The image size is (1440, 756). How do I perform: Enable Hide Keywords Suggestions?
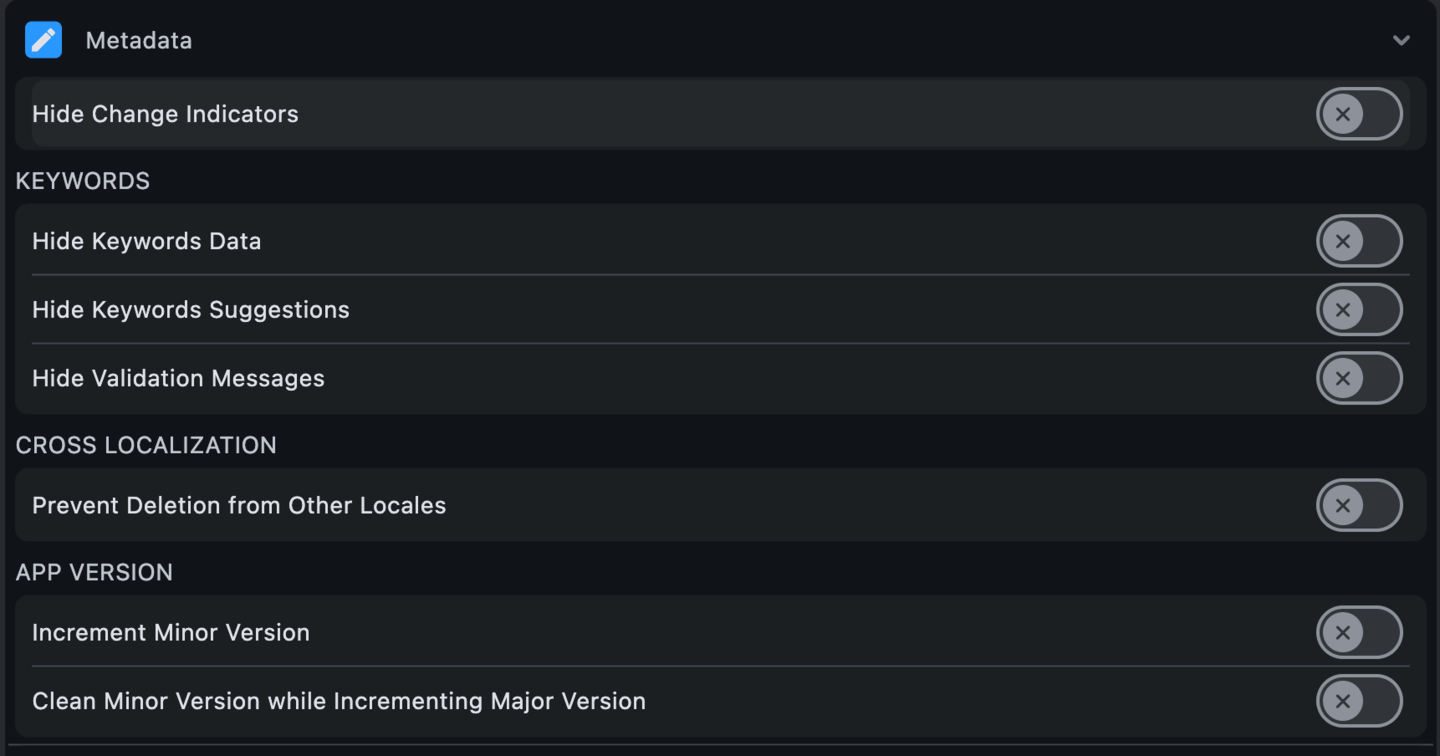(1360, 309)
